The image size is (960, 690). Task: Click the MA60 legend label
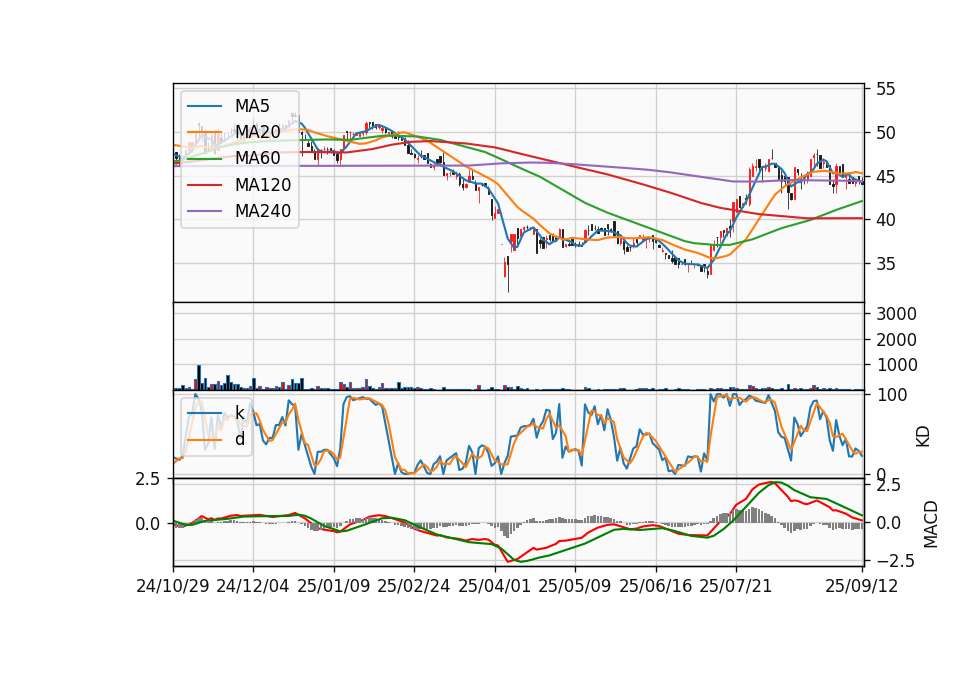[257, 158]
